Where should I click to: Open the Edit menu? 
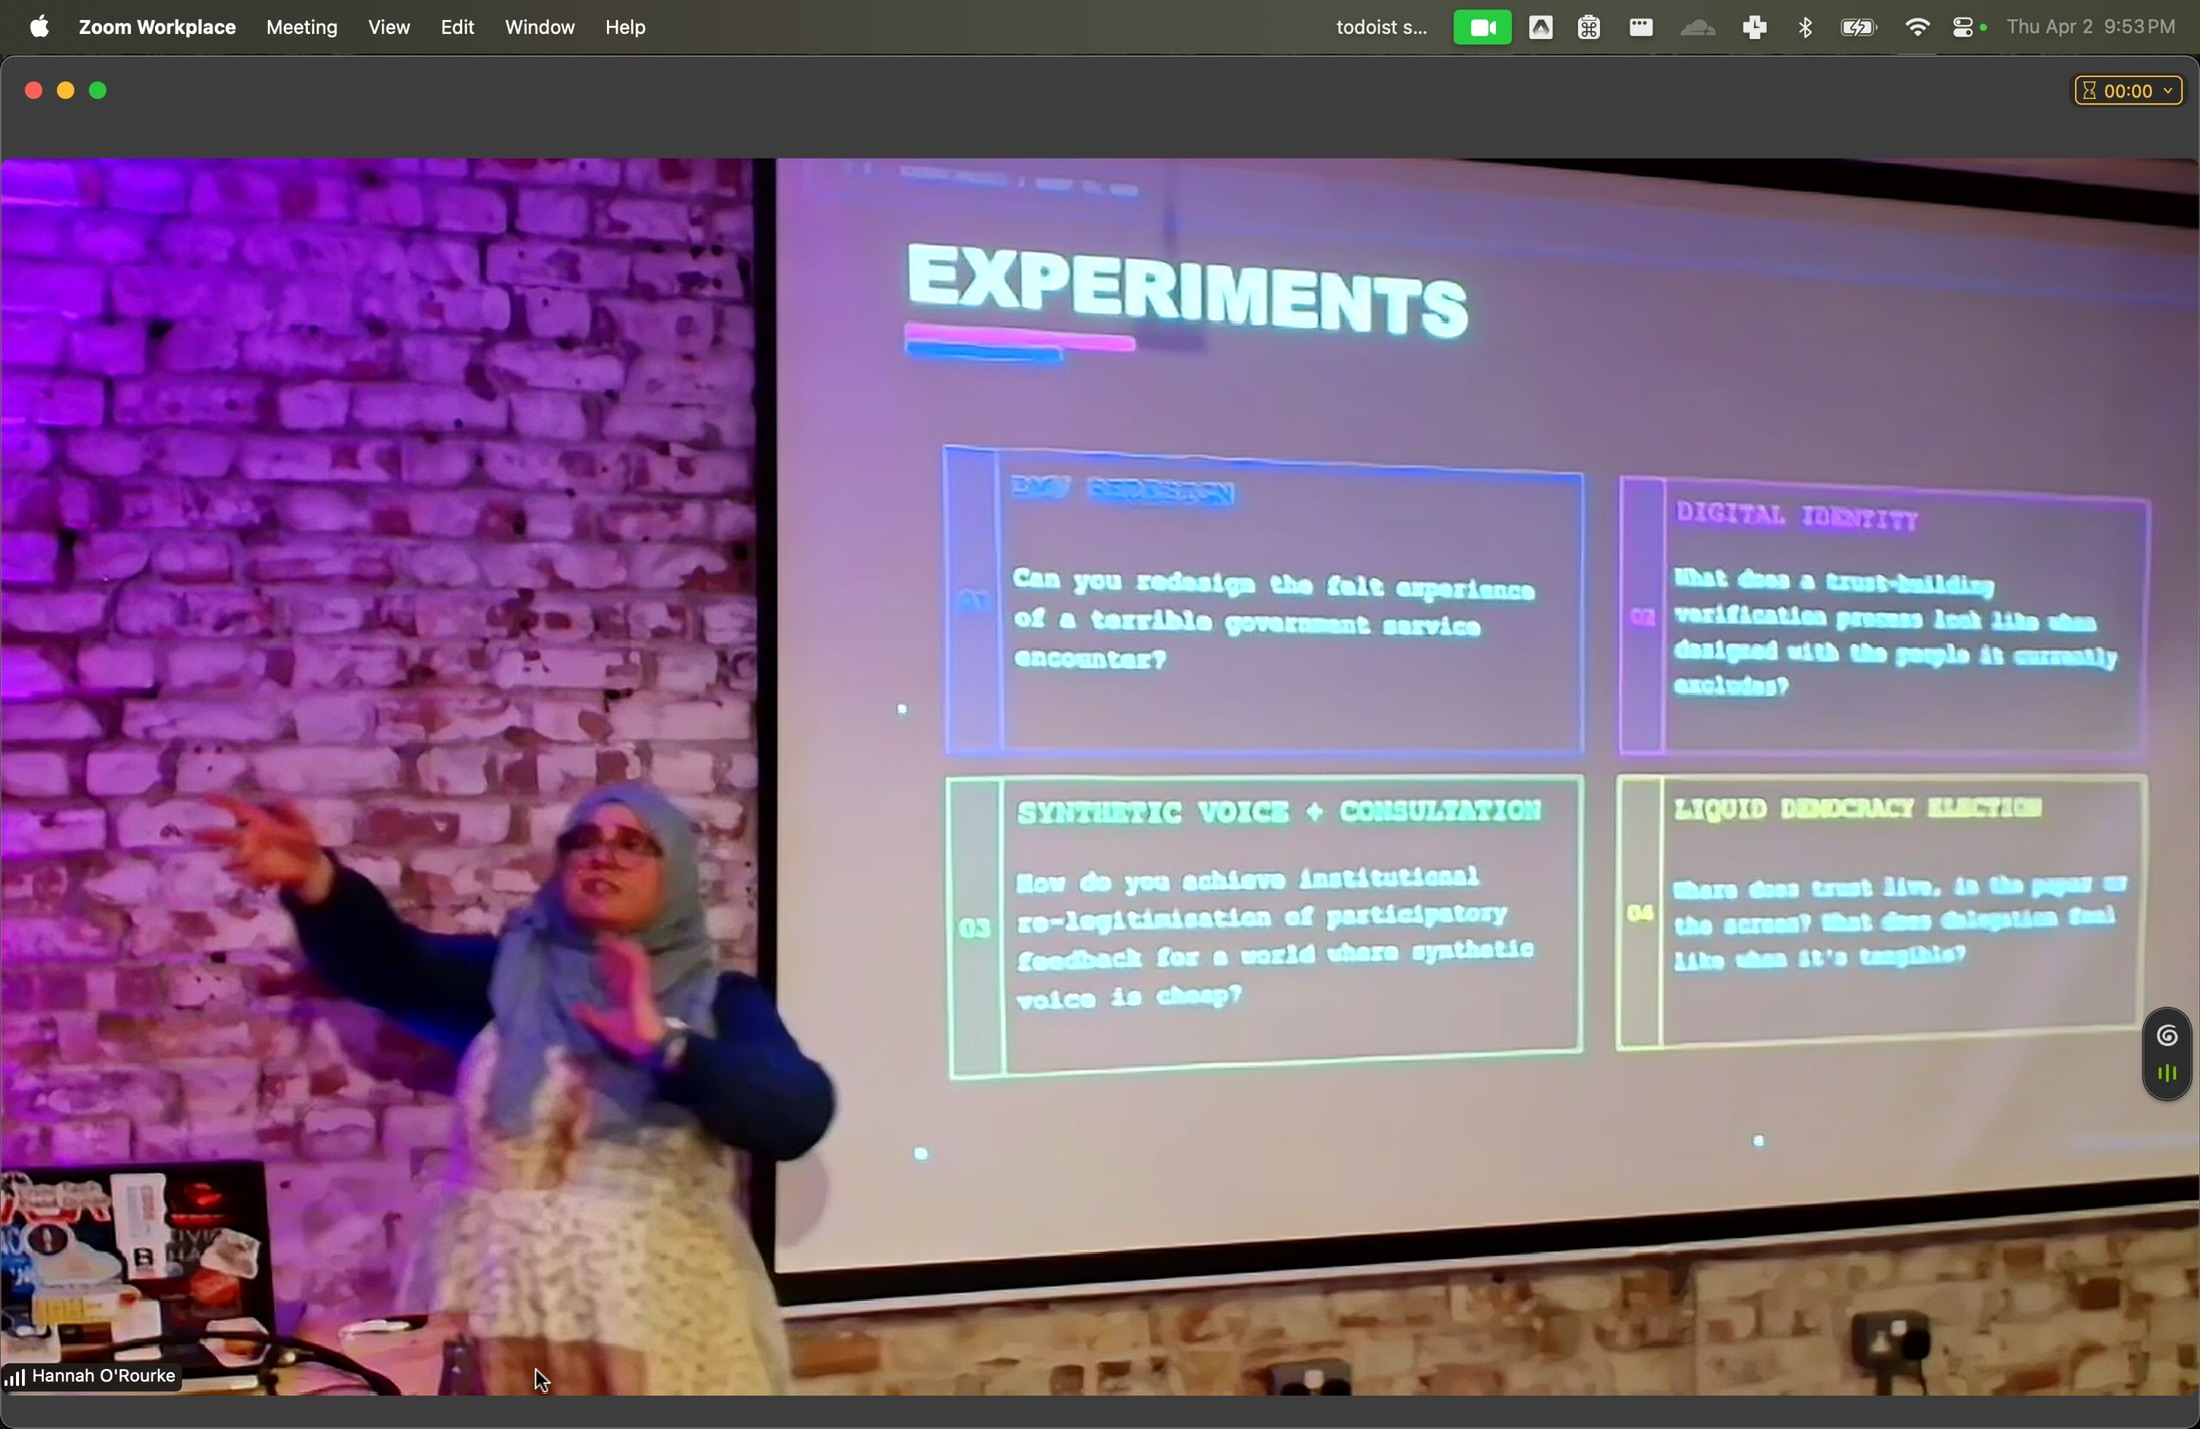(x=457, y=27)
